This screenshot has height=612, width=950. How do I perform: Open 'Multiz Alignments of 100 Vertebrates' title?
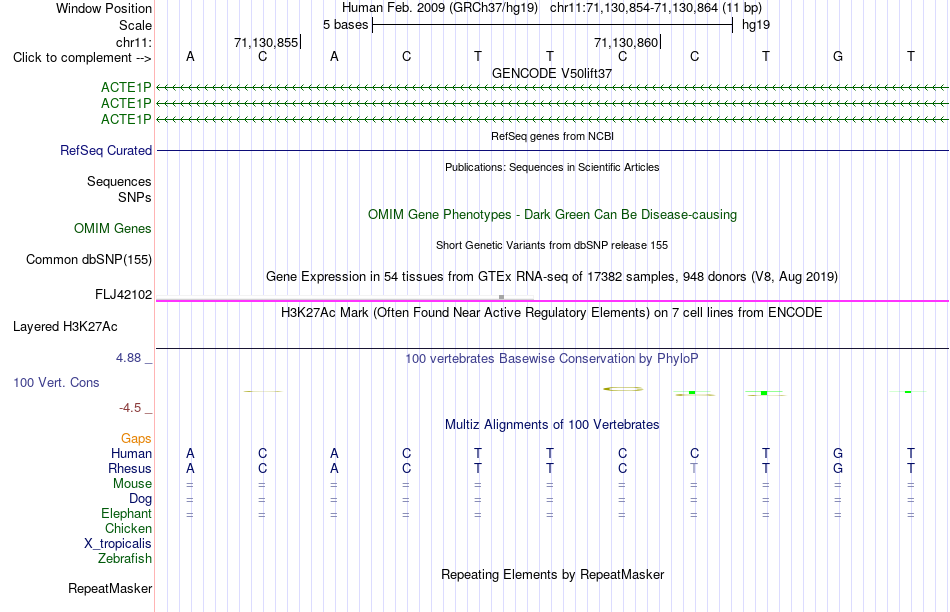pyautogui.click(x=552, y=425)
